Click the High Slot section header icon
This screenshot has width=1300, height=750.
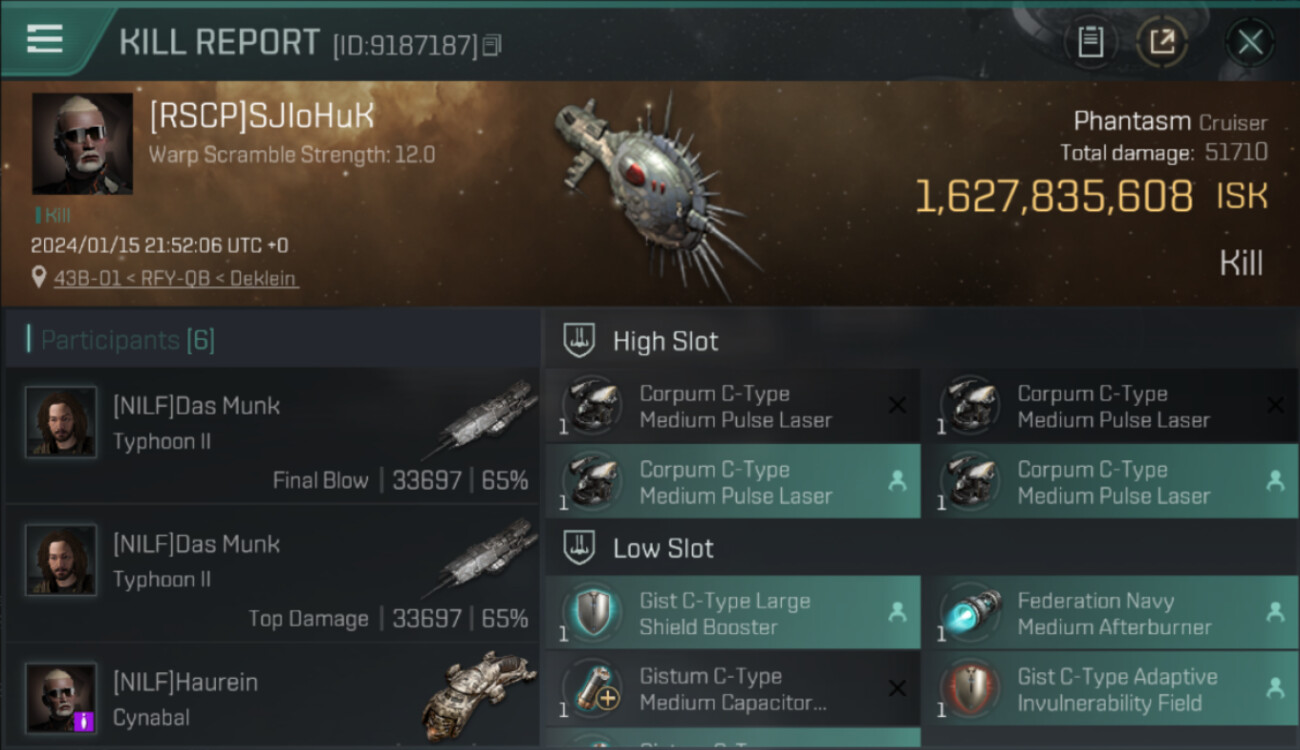pyautogui.click(x=580, y=340)
